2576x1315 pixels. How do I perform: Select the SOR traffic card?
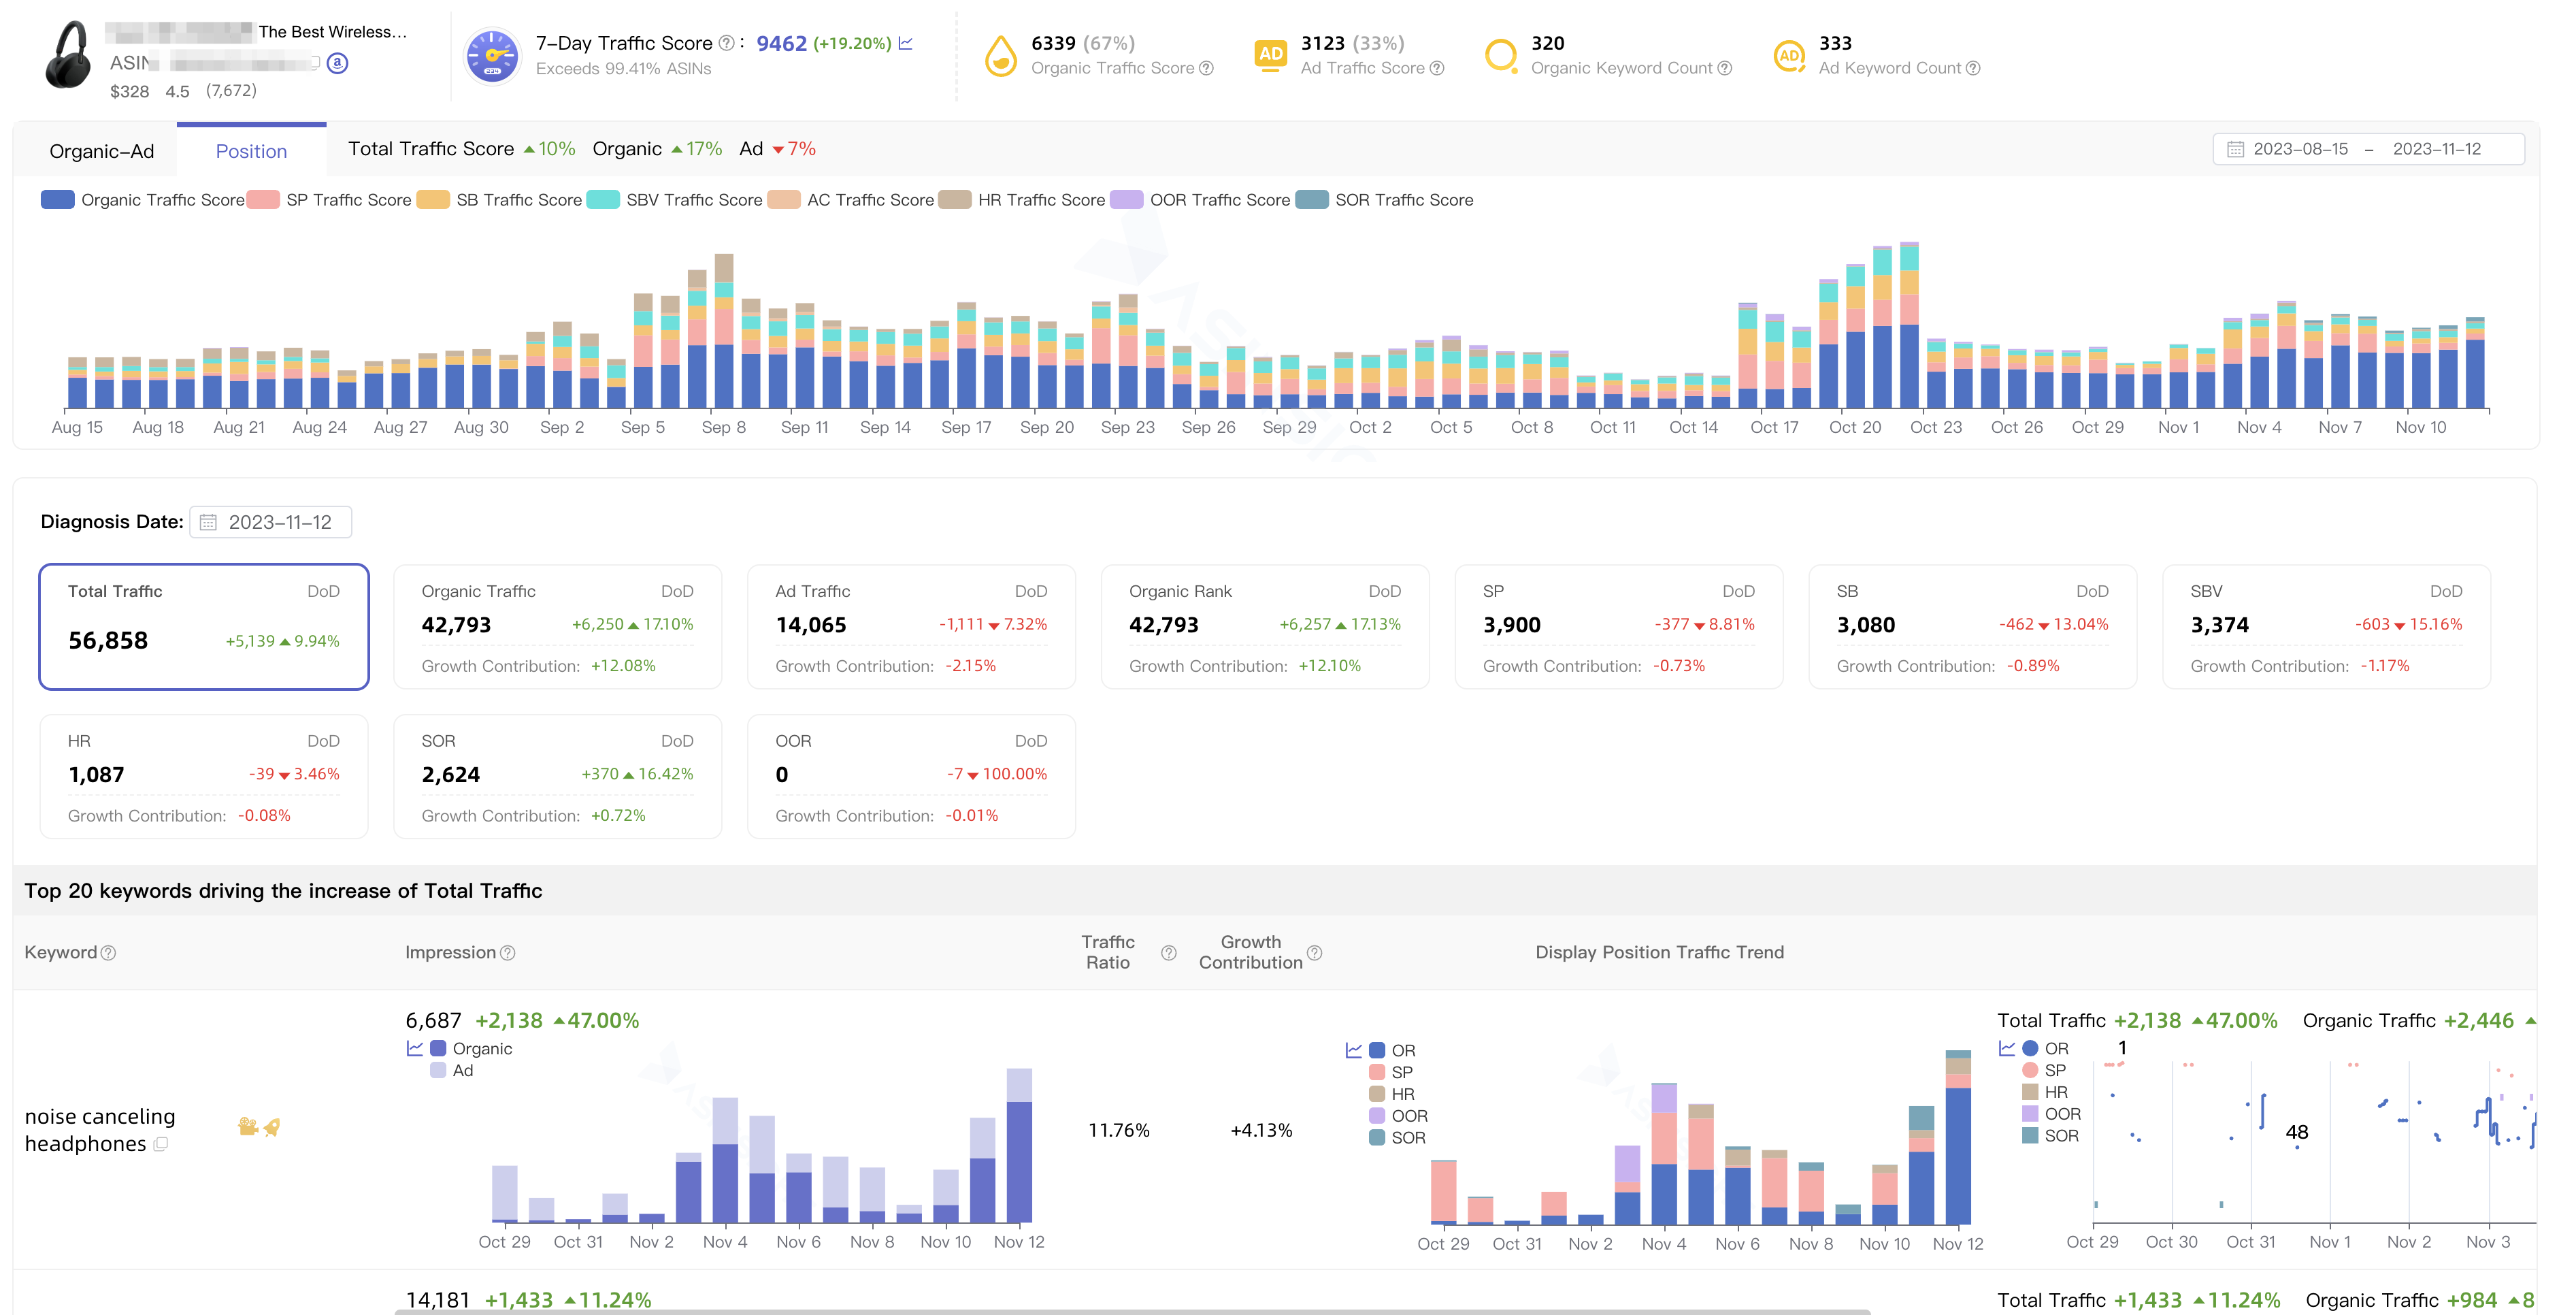pos(558,776)
